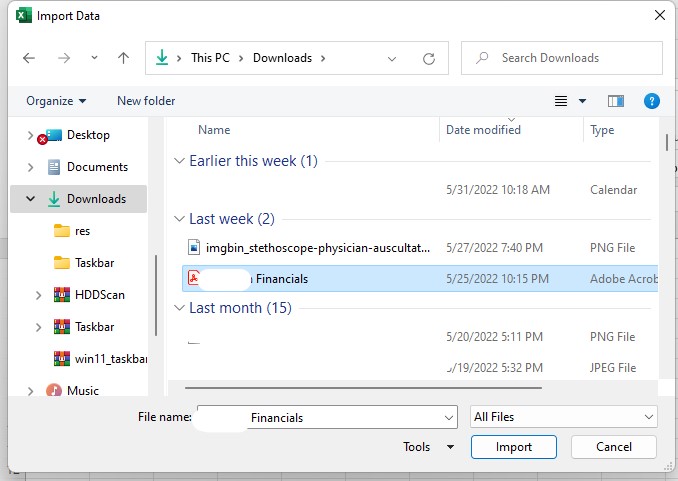
Task: Expand the HDDScan archive node
Action: click(38, 295)
